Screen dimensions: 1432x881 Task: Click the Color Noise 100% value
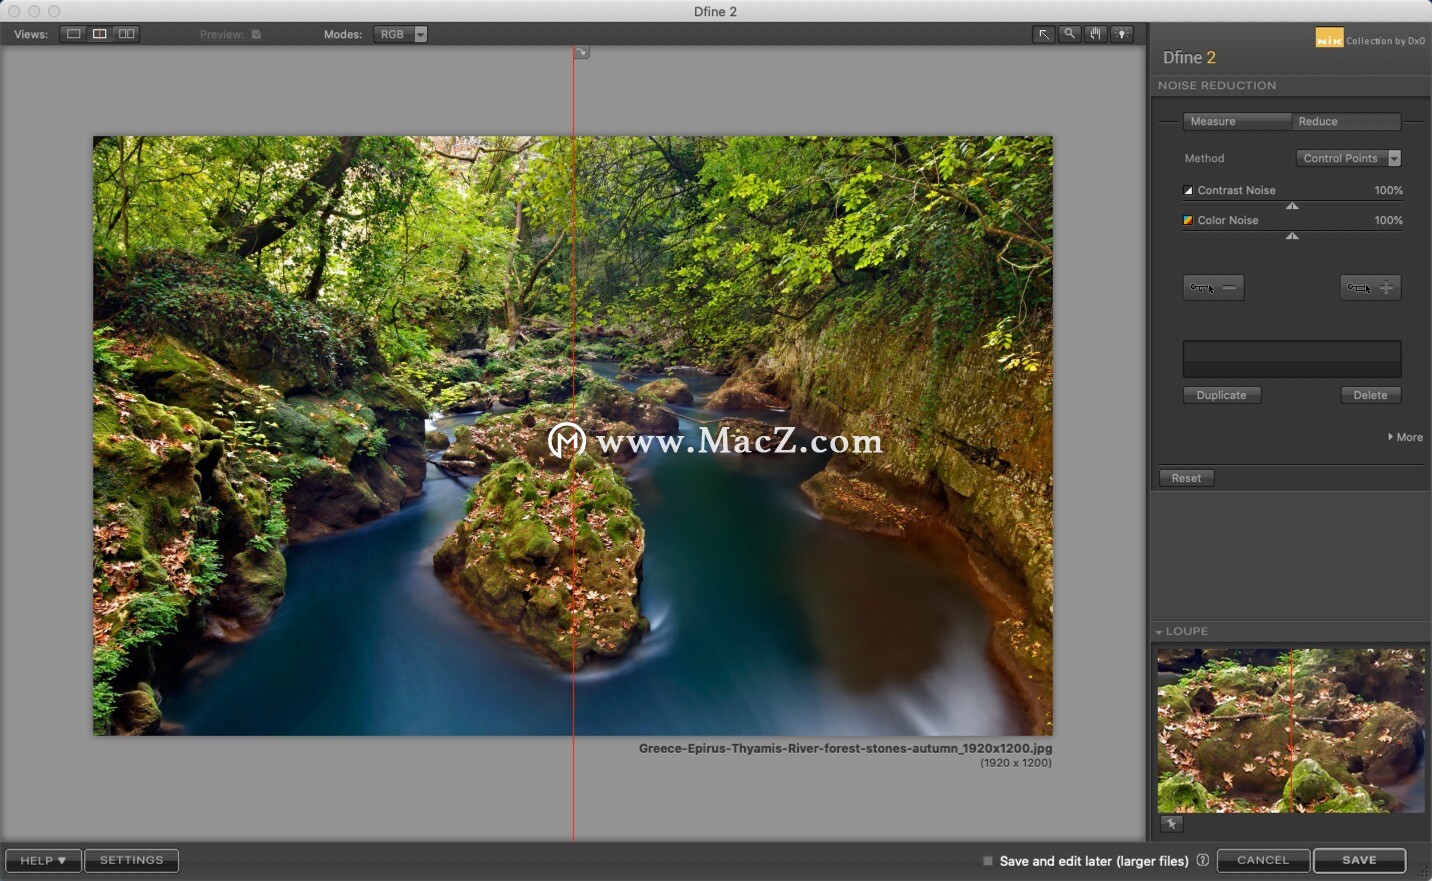pos(1388,220)
